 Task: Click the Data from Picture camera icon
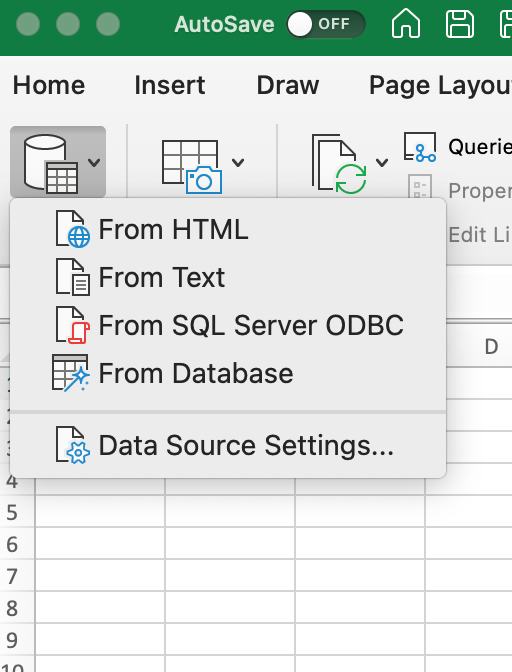(x=191, y=167)
